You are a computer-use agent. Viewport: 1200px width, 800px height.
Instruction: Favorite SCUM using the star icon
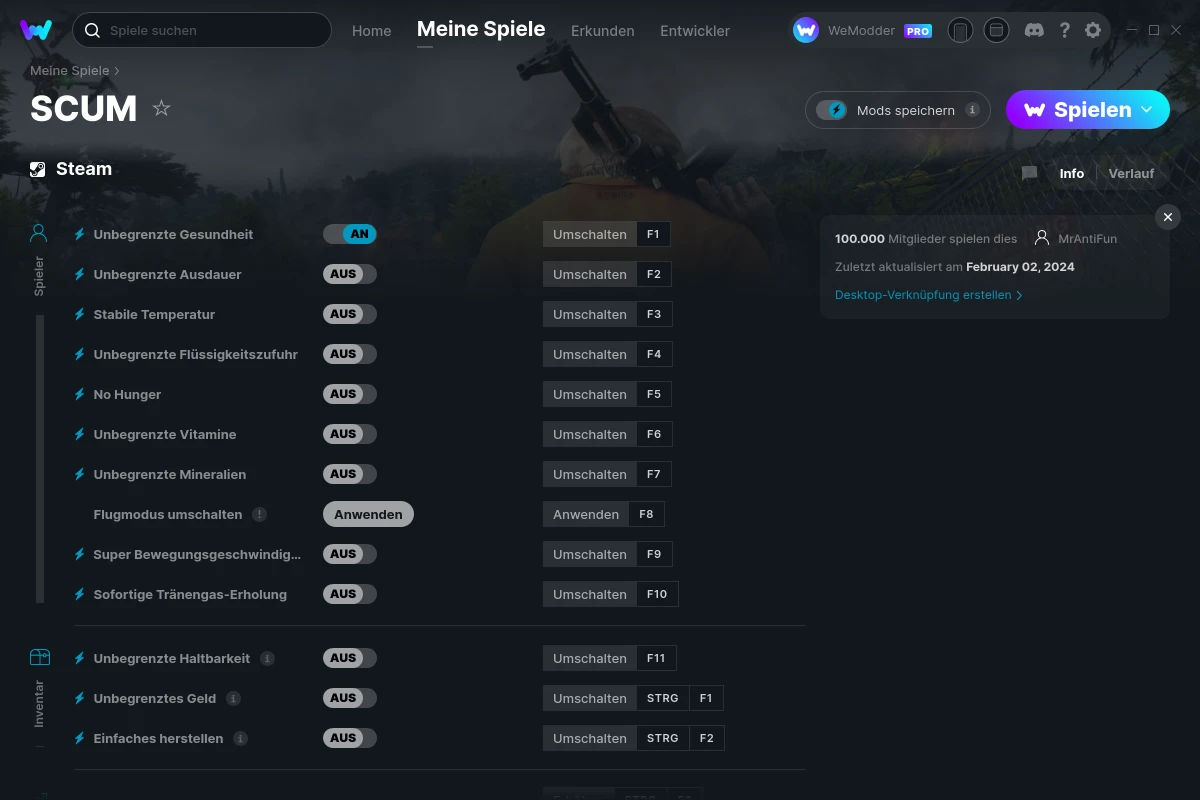click(161, 108)
